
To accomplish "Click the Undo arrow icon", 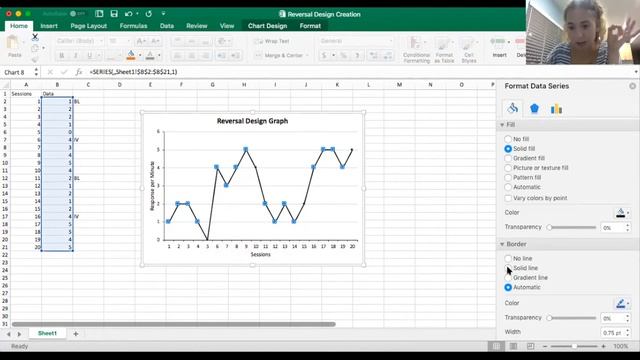I will coord(129,14).
